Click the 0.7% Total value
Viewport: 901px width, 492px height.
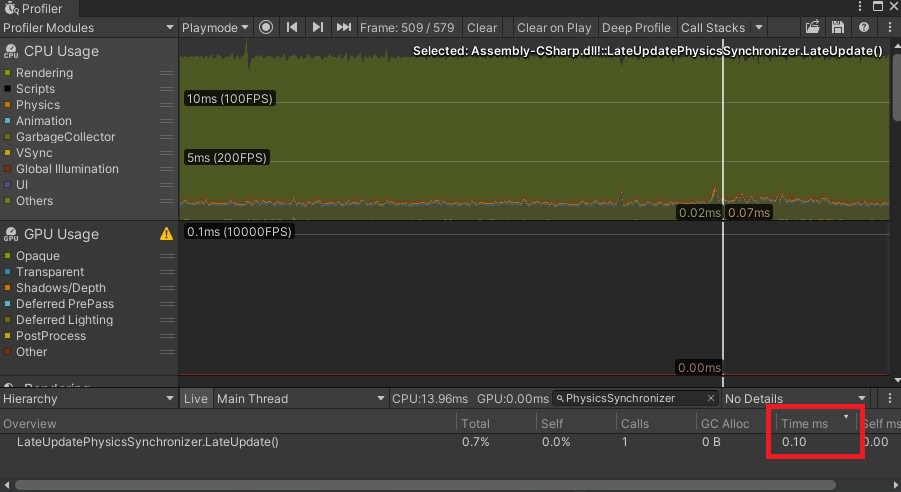(x=475, y=442)
